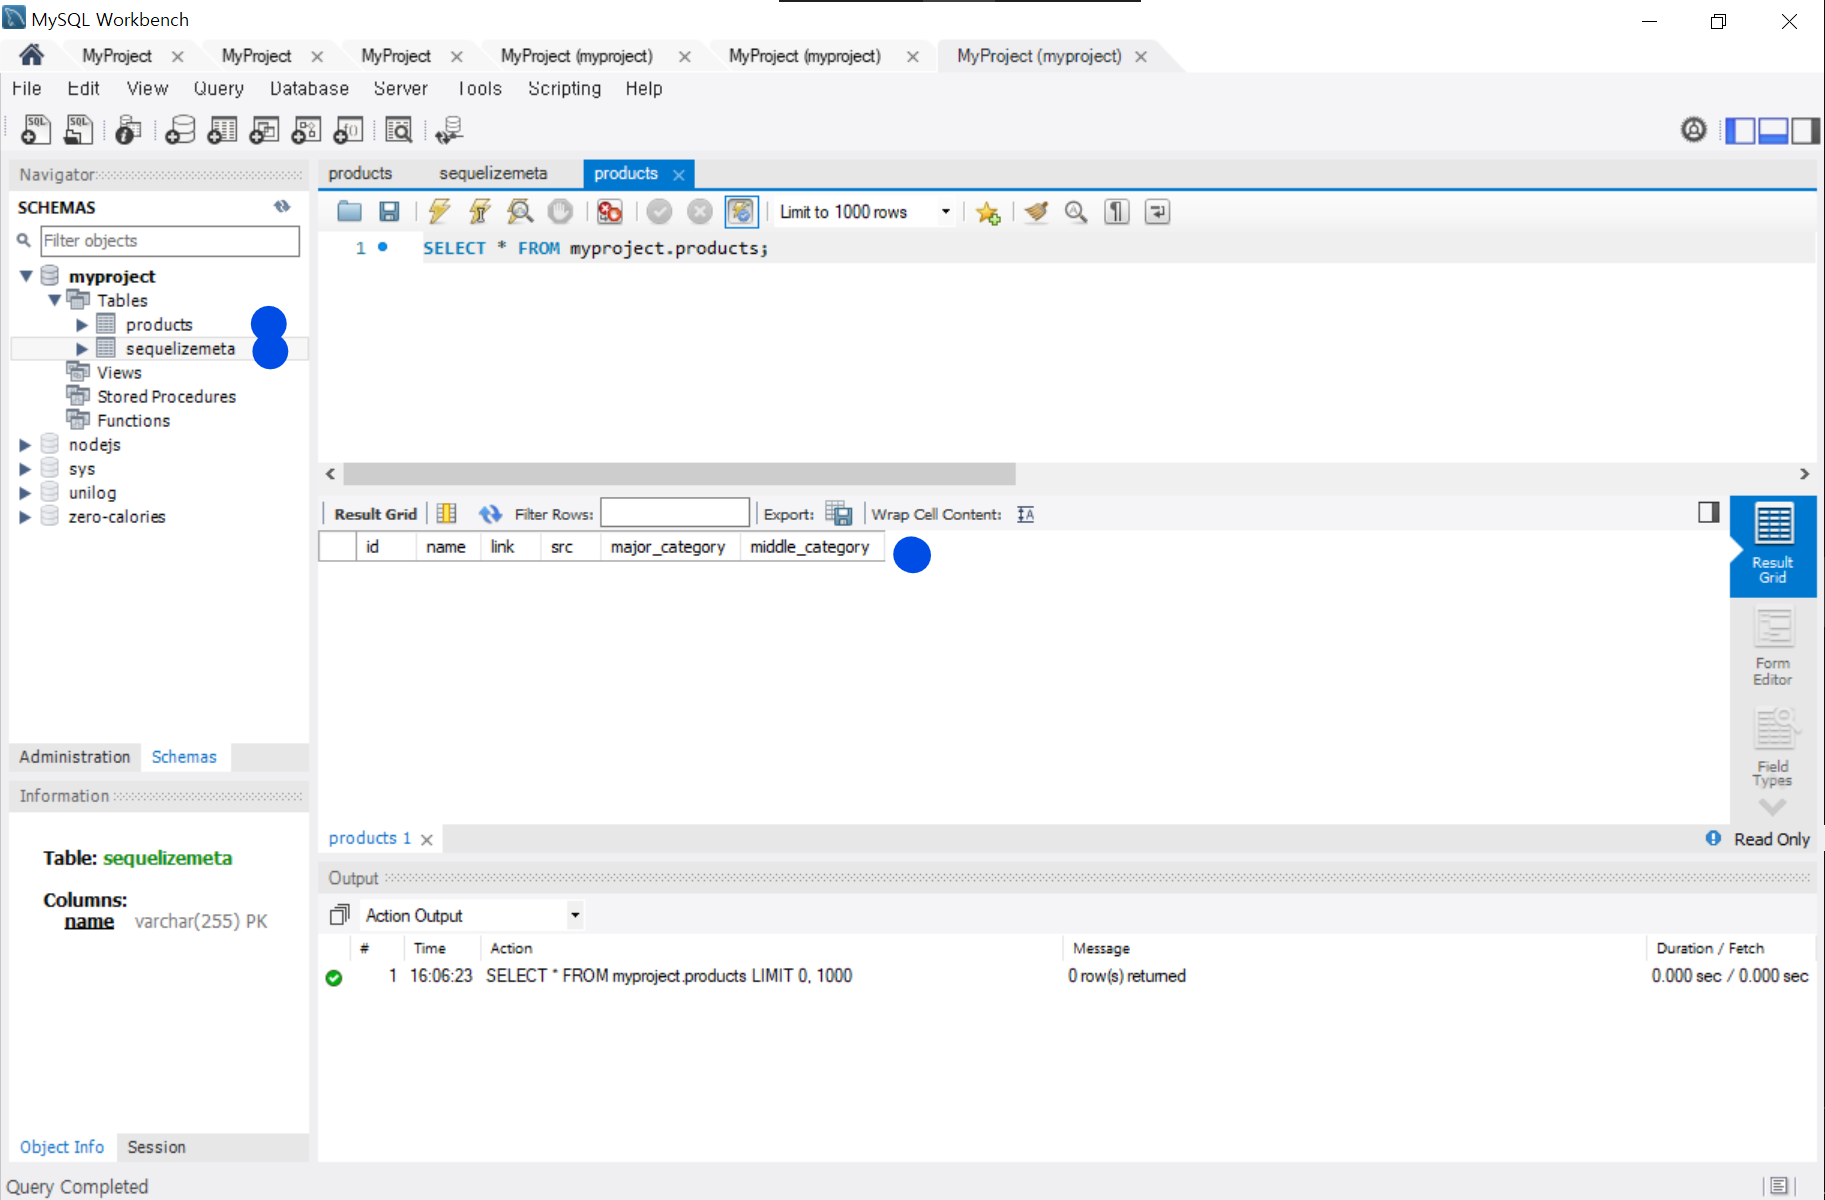Image resolution: width=1825 pixels, height=1200 pixels.
Task: Export recordset to external file icon
Action: pos(838,514)
